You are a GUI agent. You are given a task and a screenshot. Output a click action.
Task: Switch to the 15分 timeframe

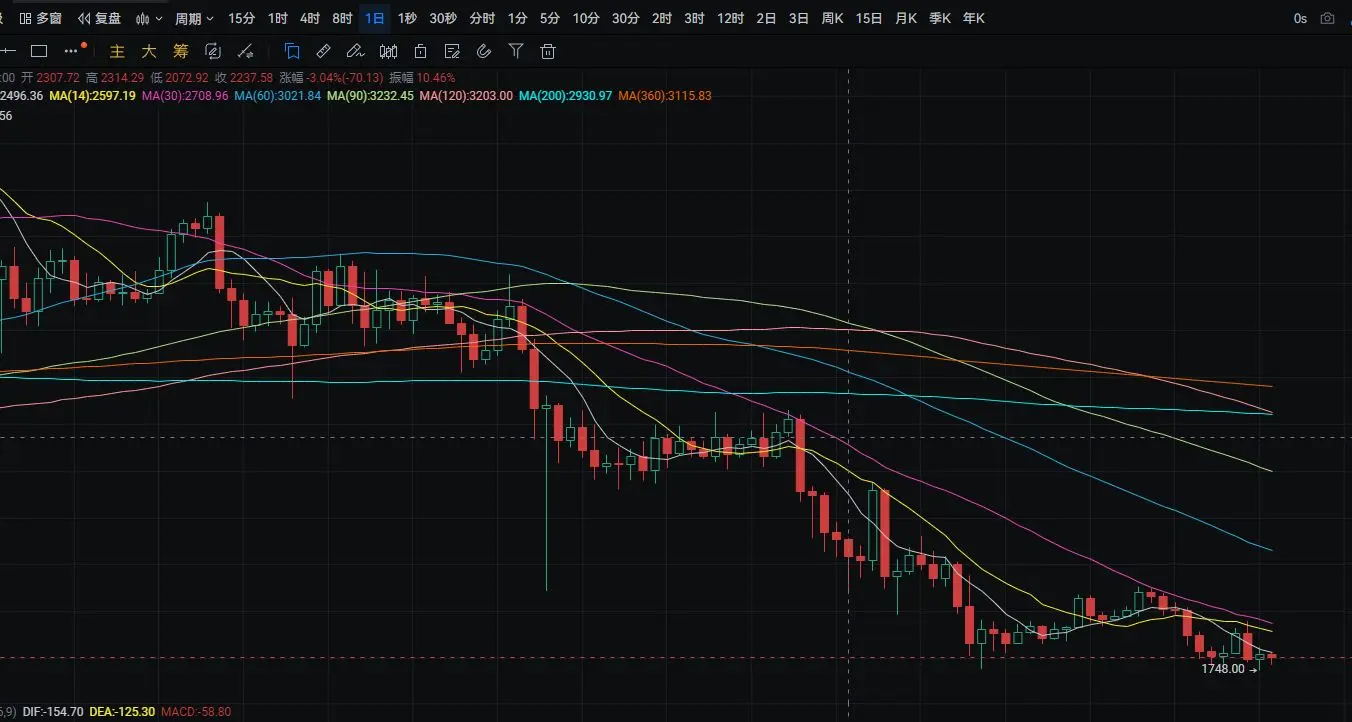(241, 18)
